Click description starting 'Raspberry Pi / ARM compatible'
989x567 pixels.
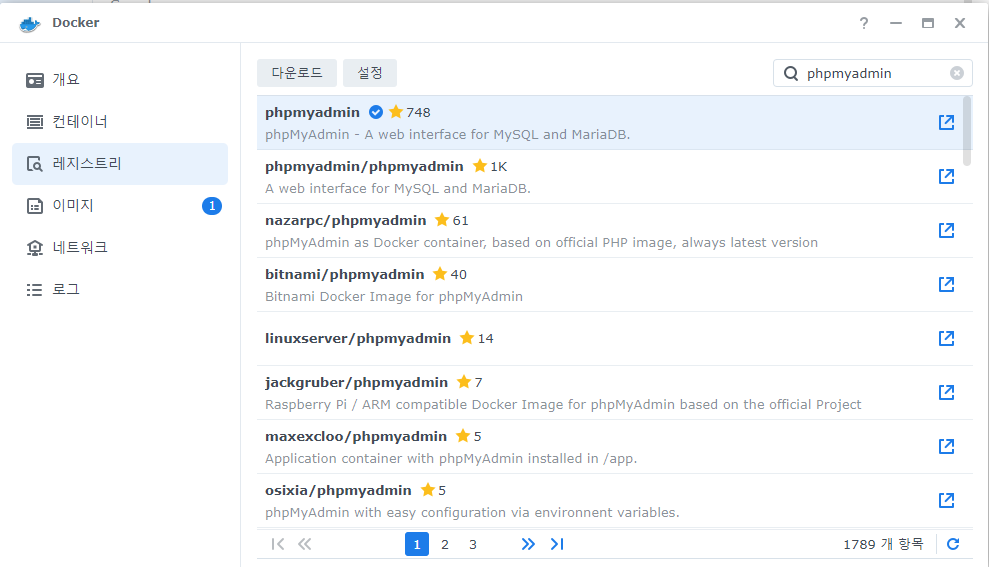coord(563,404)
